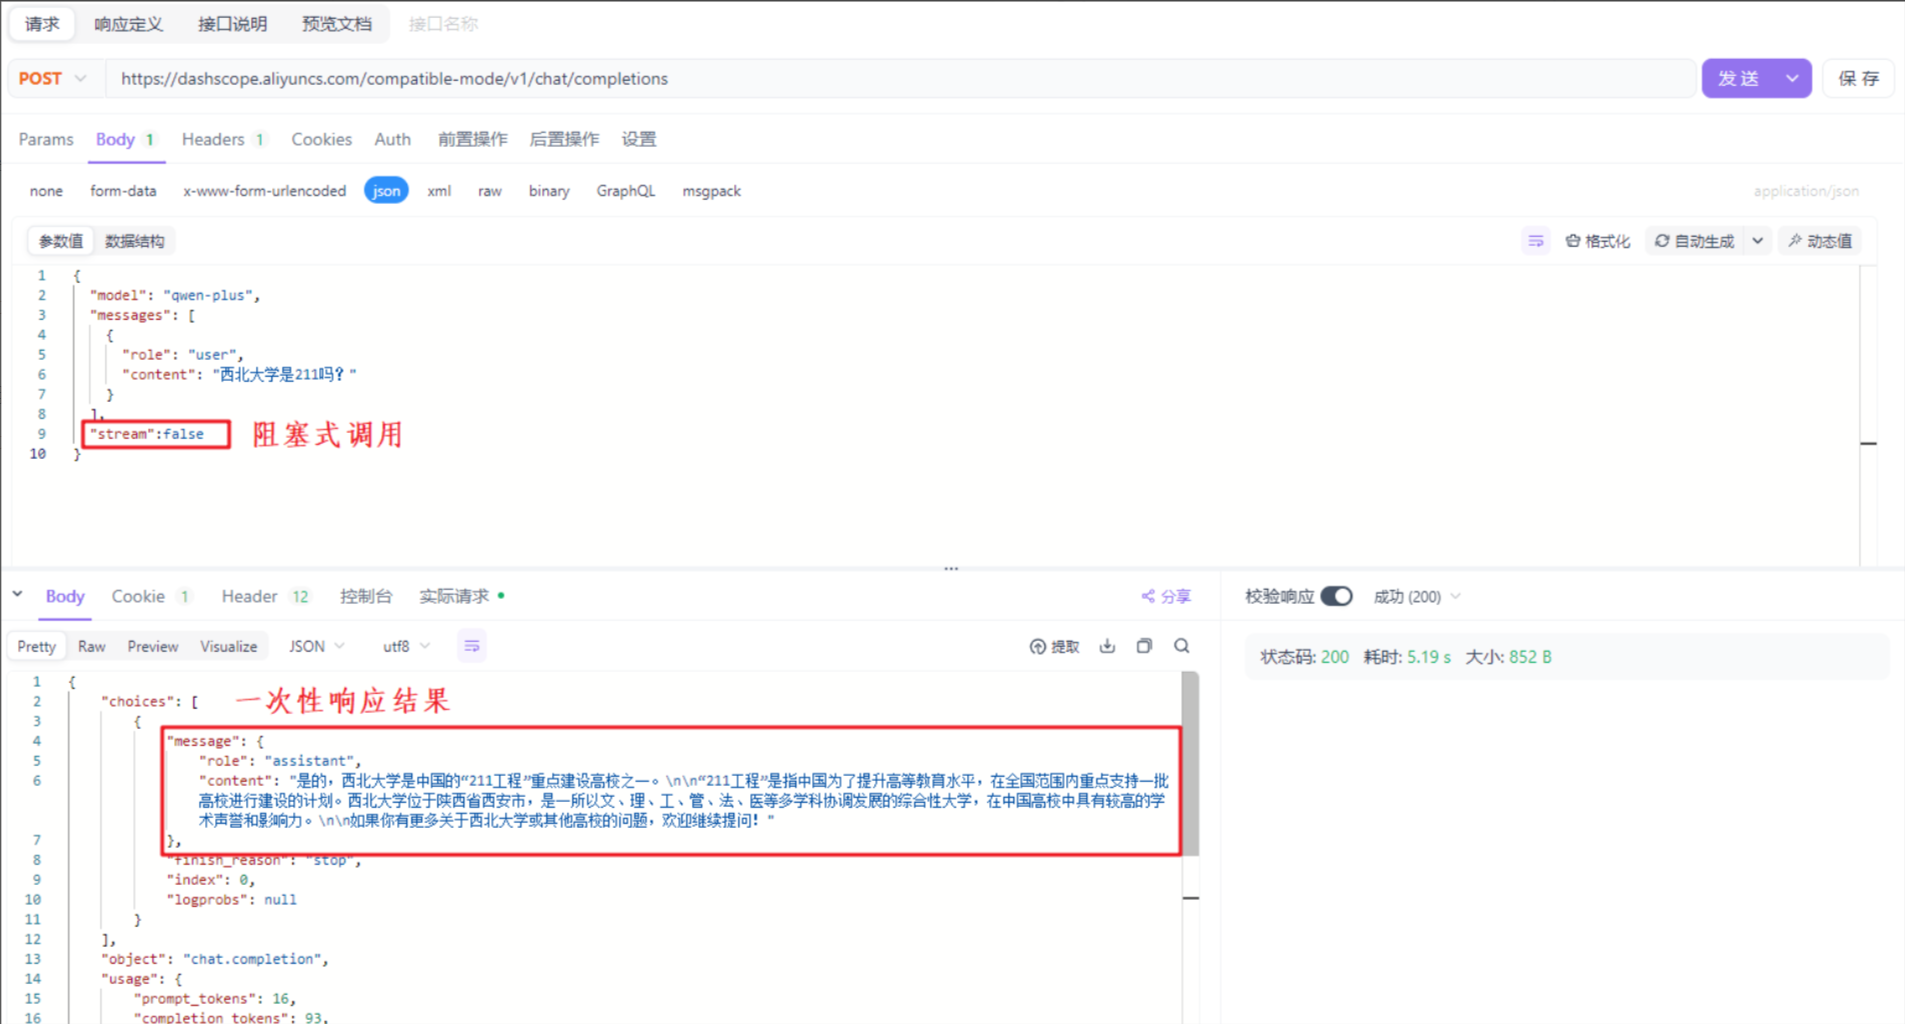Image resolution: width=1905 pixels, height=1024 pixels.
Task: Click the 分享 share link
Action: (x=1166, y=596)
